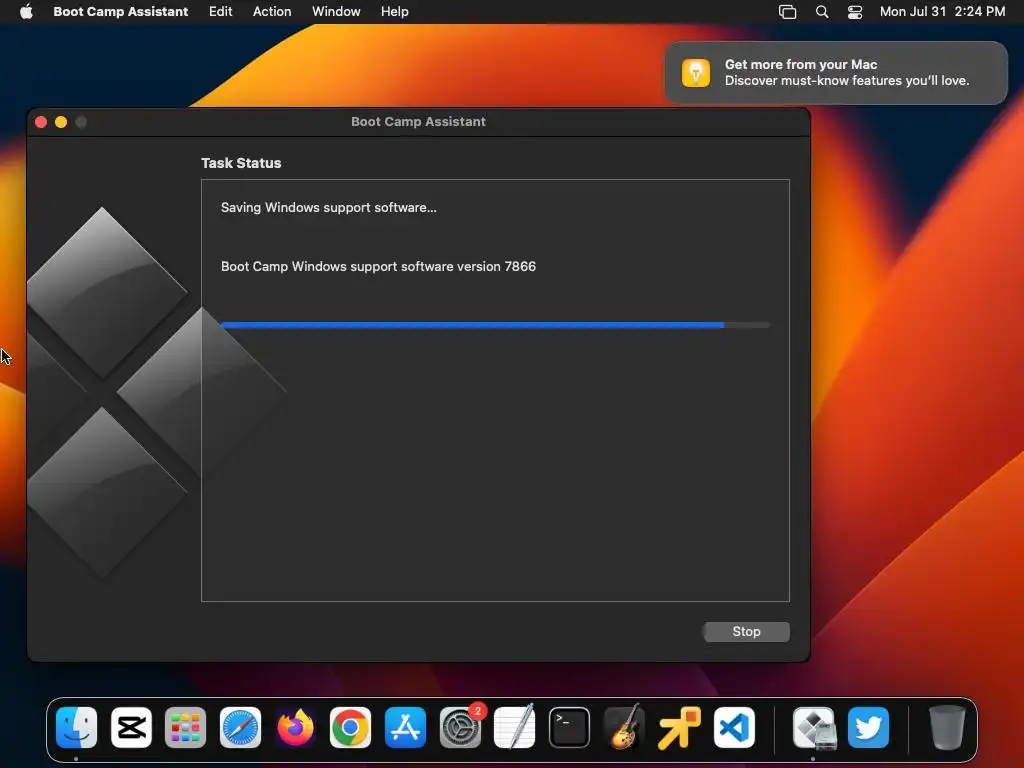
Task: Open GarageBand guitar icon
Action: tap(624, 728)
